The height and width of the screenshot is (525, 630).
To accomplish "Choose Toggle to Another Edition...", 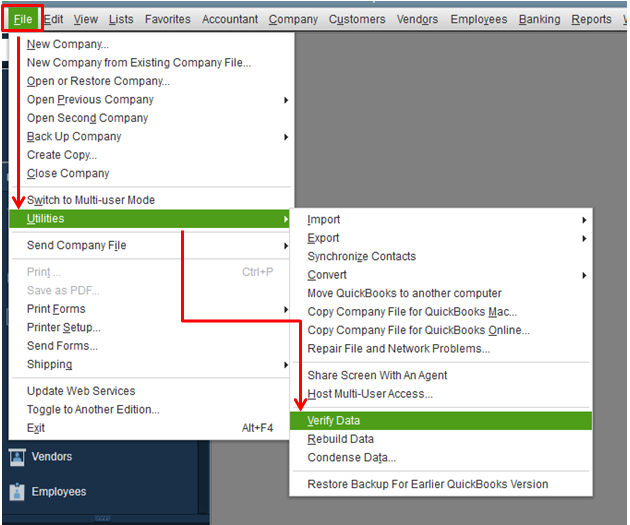I will (150, 409).
